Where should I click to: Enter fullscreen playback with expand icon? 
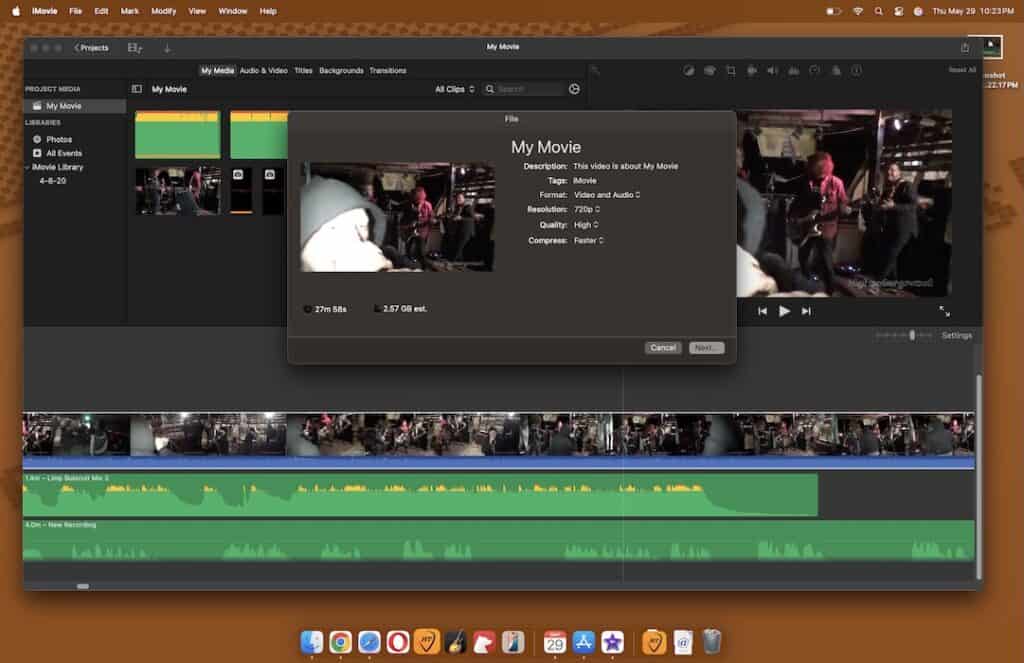(944, 311)
